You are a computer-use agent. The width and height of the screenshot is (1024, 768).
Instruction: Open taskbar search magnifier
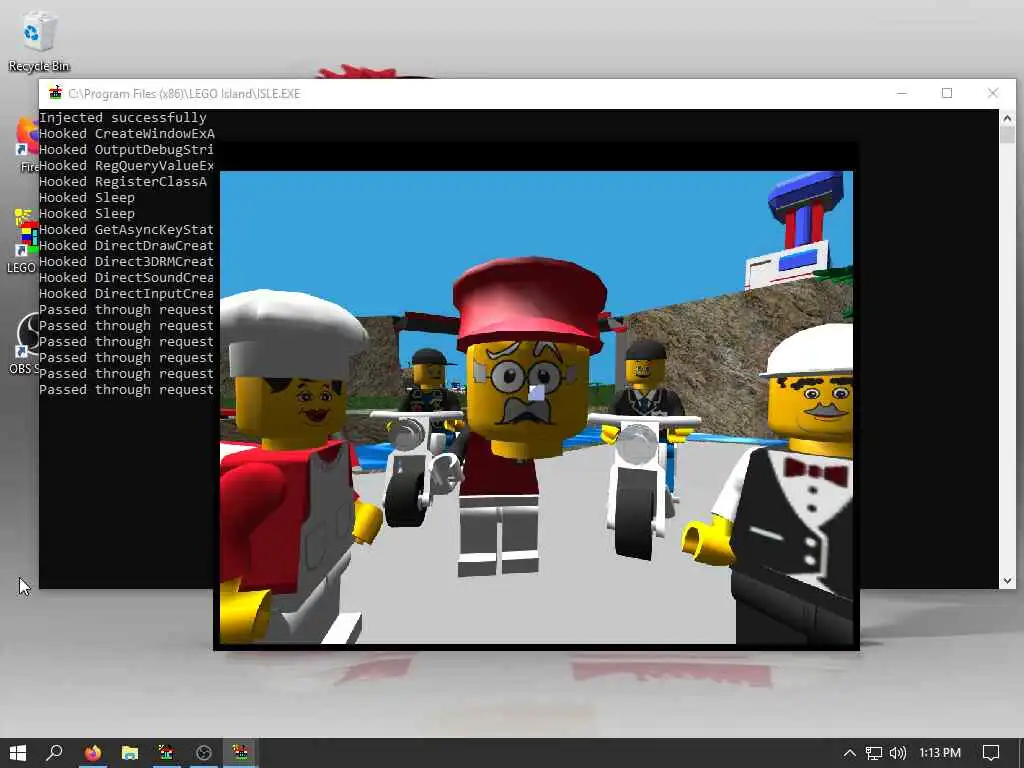pyautogui.click(x=55, y=753)
